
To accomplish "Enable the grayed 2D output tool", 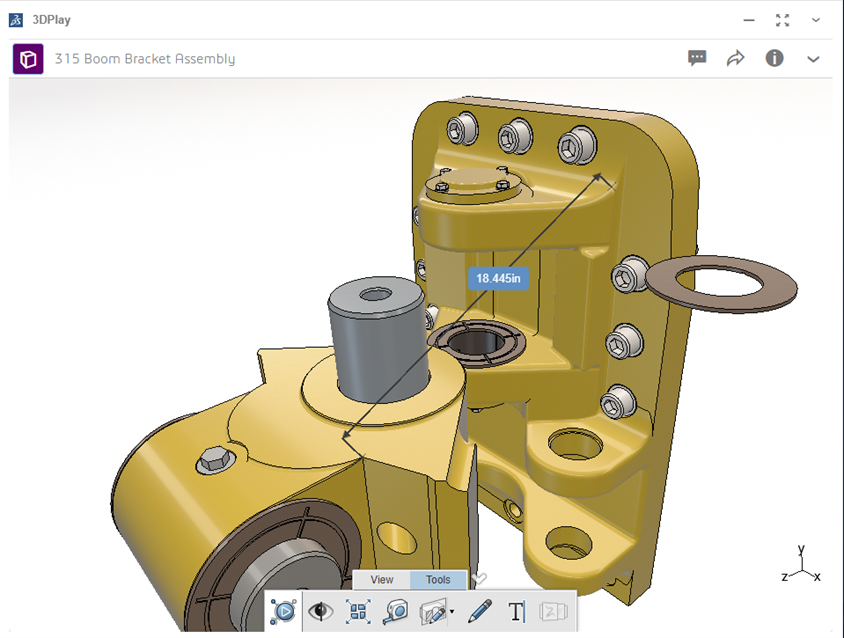I will tap(553, 612).
